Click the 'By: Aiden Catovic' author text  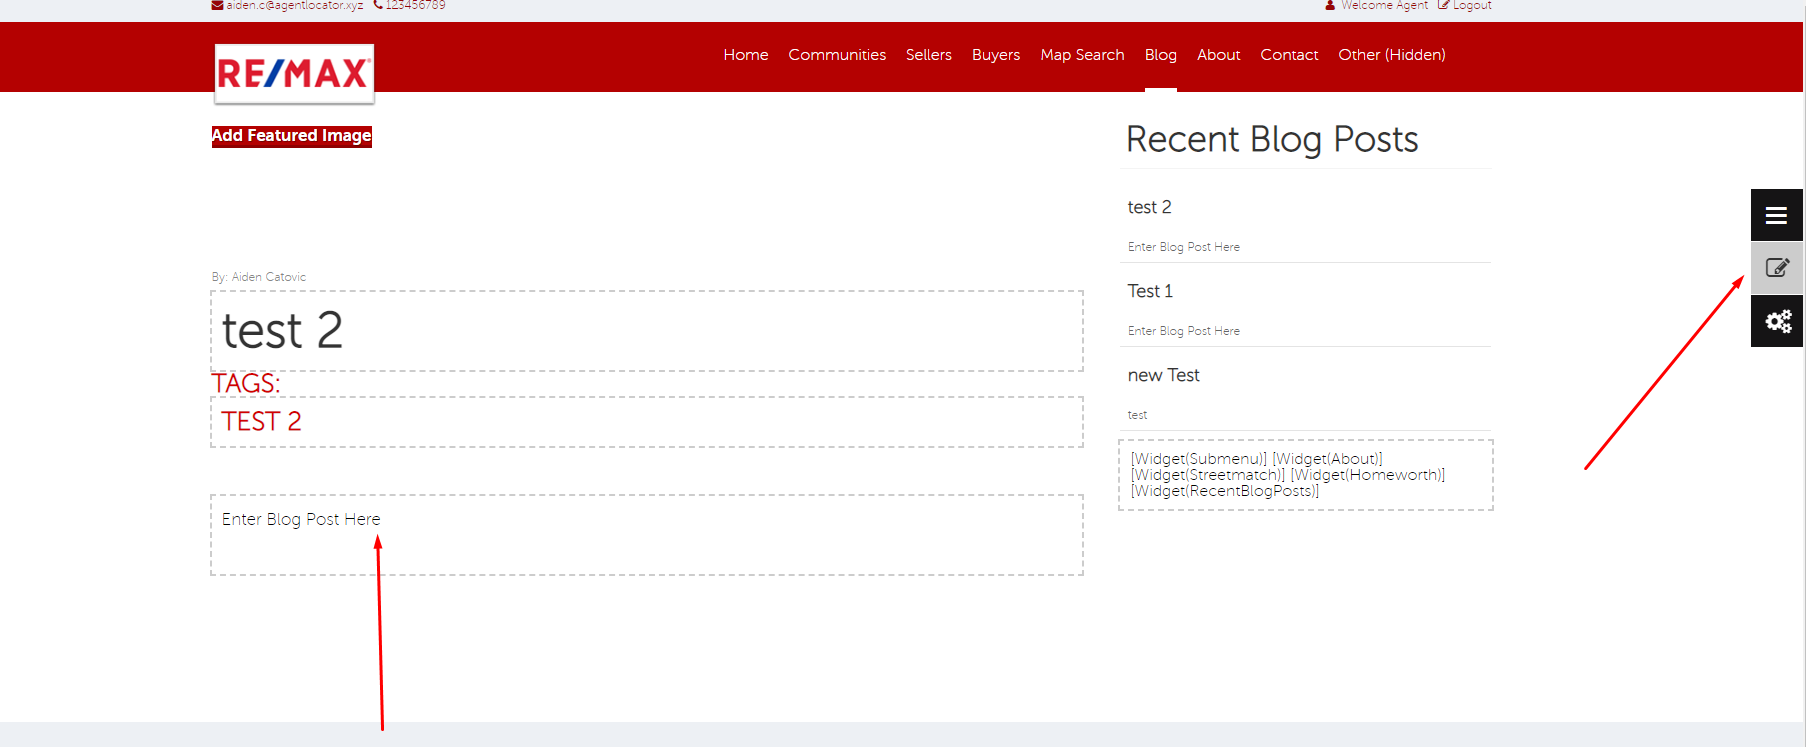coord(259,277)
